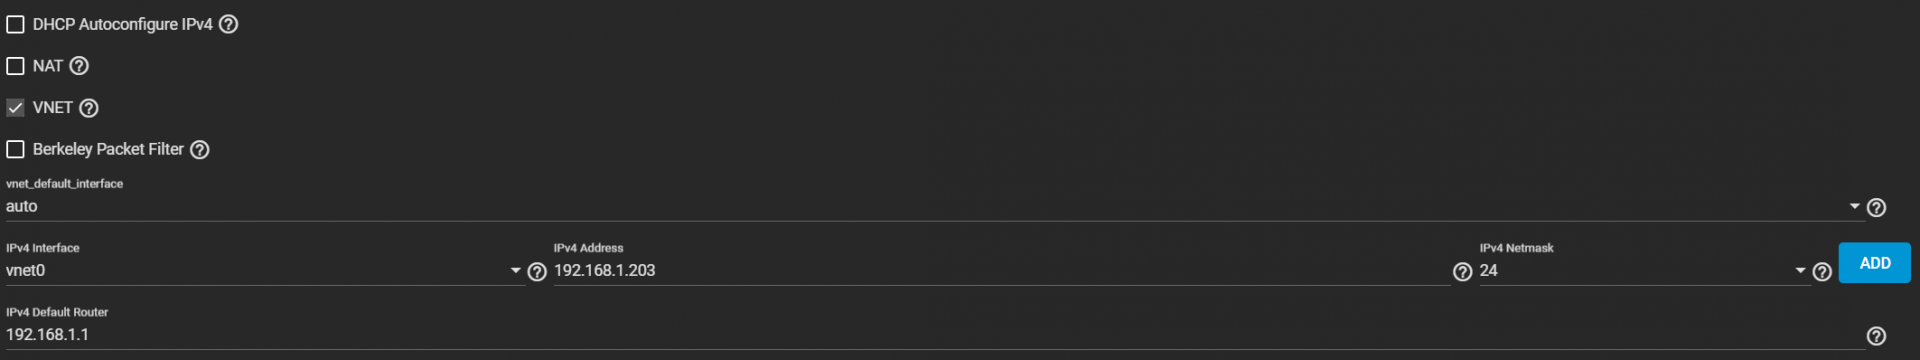Click the blue ADD button
The width and height of the screenshot is (1920, 360).
pyautogui.click(x=1875, y=263)
